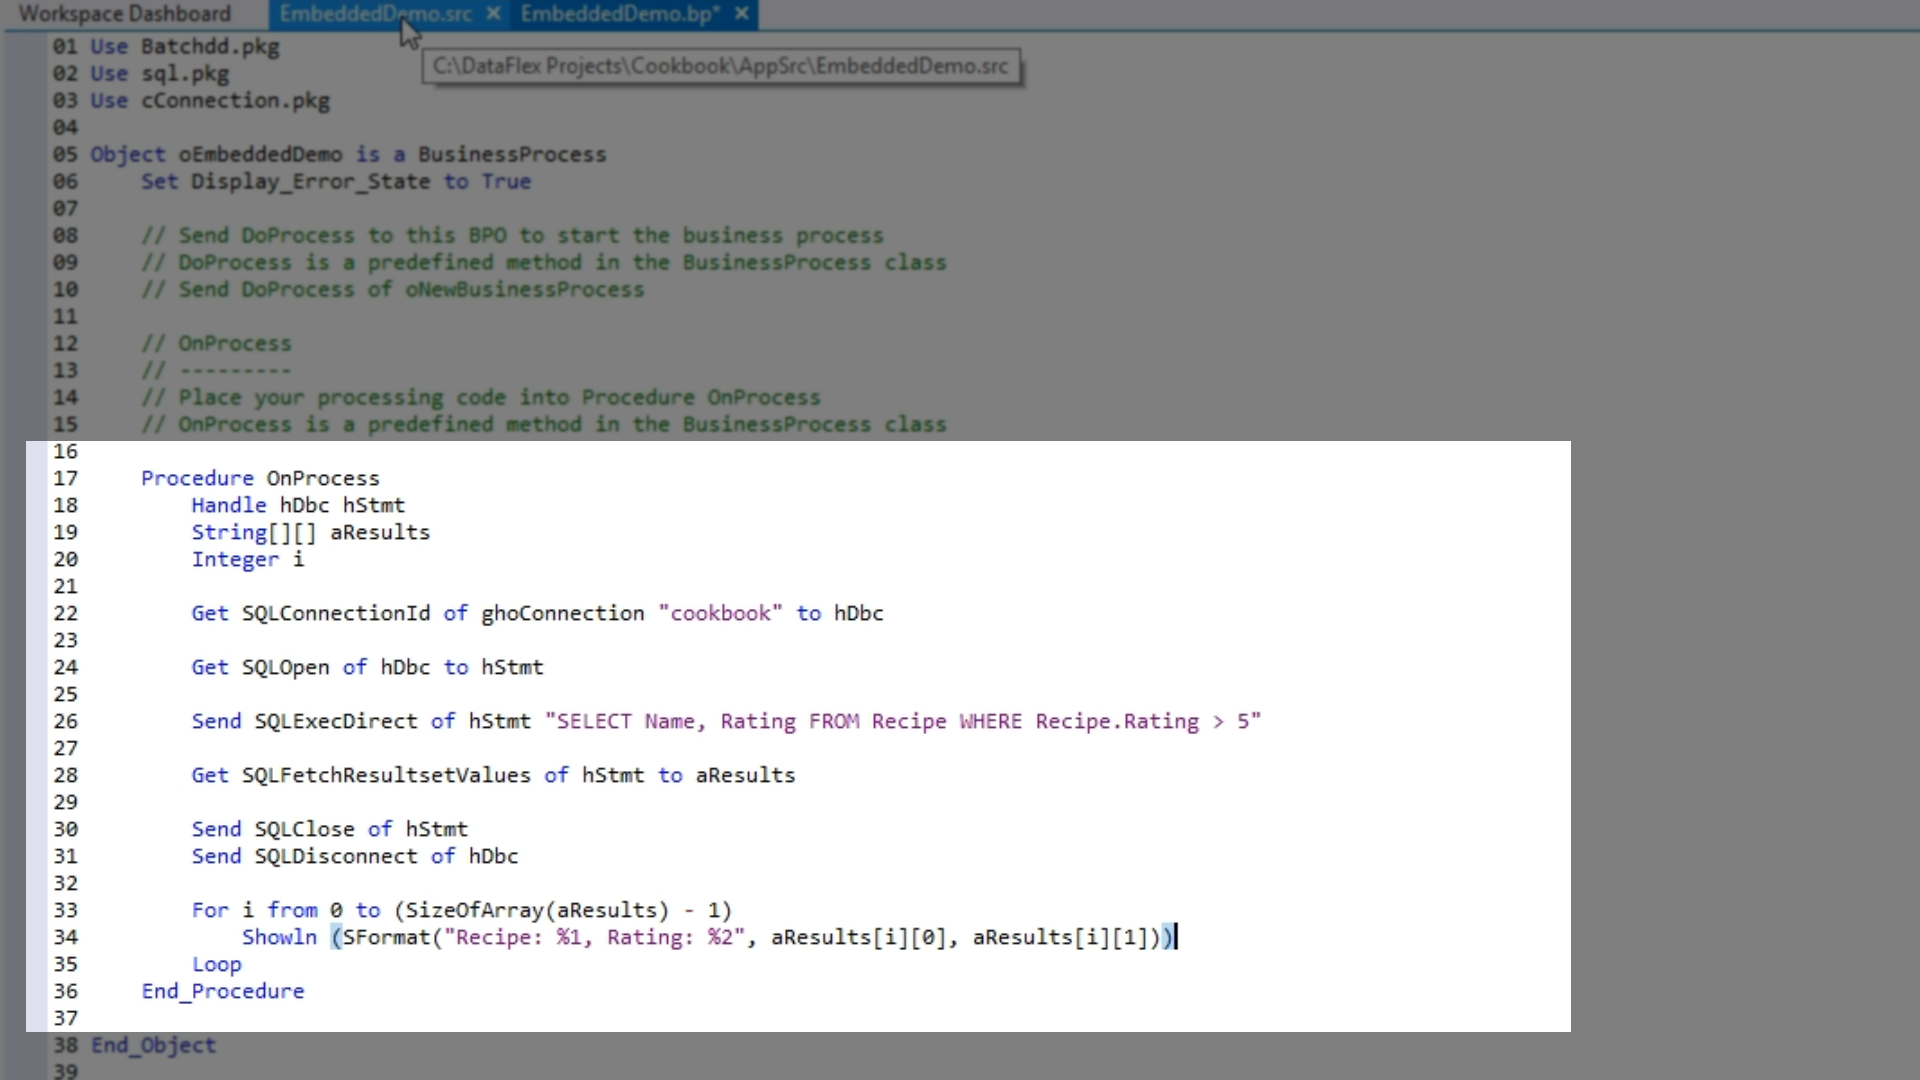The height and width of the screenshot is (1080, 1920).
Task: Click the SELECT query string
Action: click(x=902, y=721)
